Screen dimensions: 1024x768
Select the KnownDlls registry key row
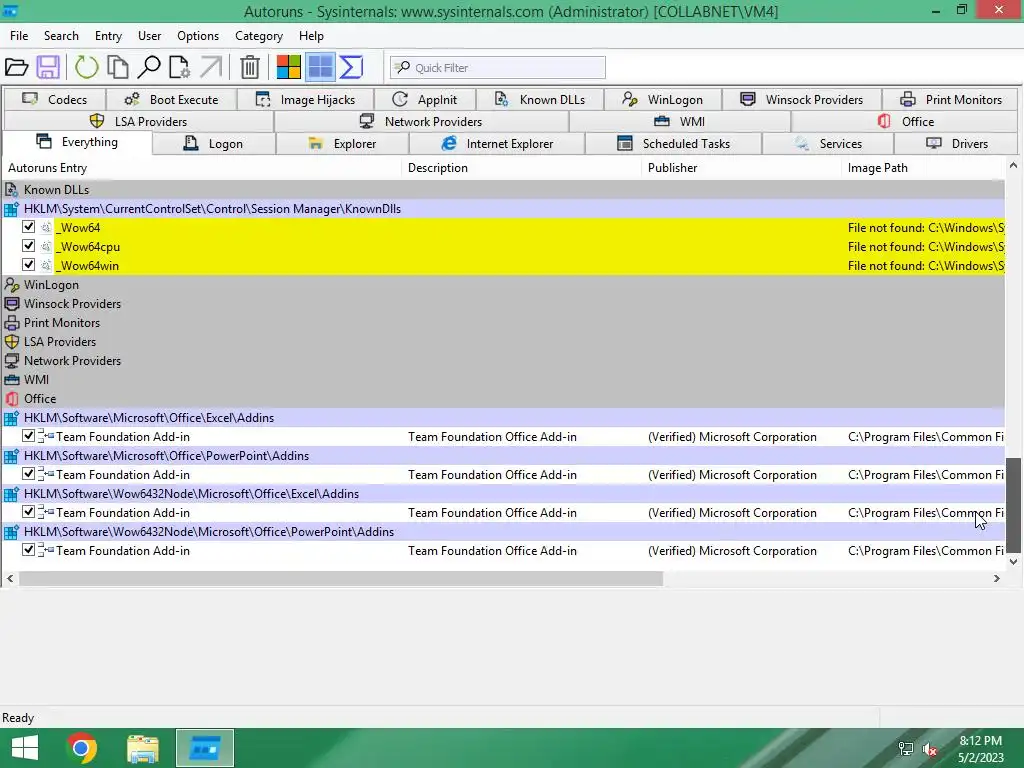coord(503,209)
